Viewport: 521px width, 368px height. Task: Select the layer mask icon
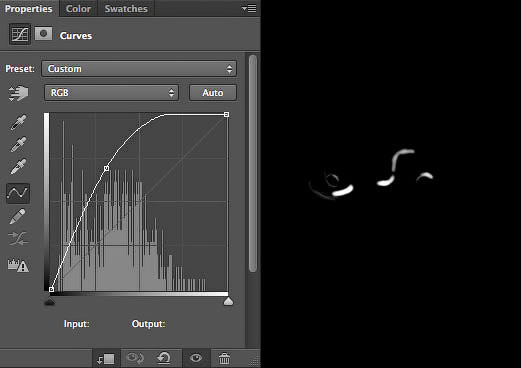[43, 34]
